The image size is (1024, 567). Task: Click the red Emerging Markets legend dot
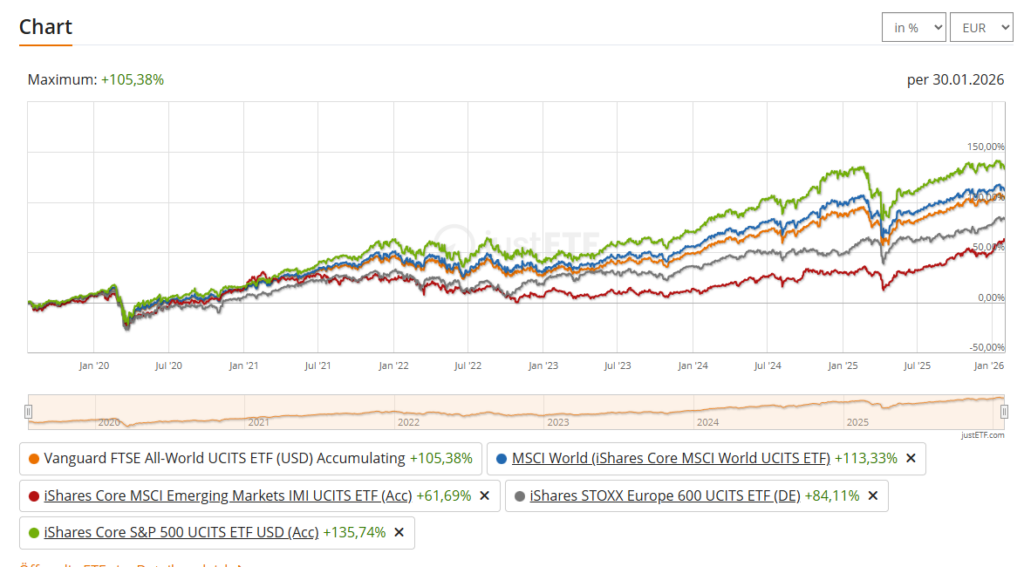pos(34,495)
